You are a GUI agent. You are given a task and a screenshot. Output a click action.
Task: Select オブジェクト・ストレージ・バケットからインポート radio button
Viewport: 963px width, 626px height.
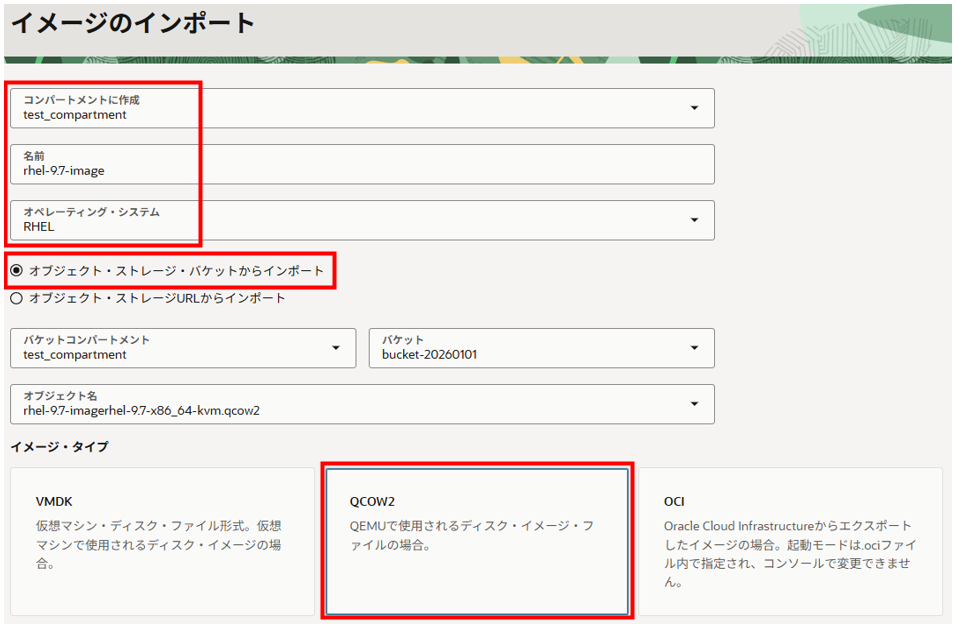pyautogui.click(x=17, y=271)
